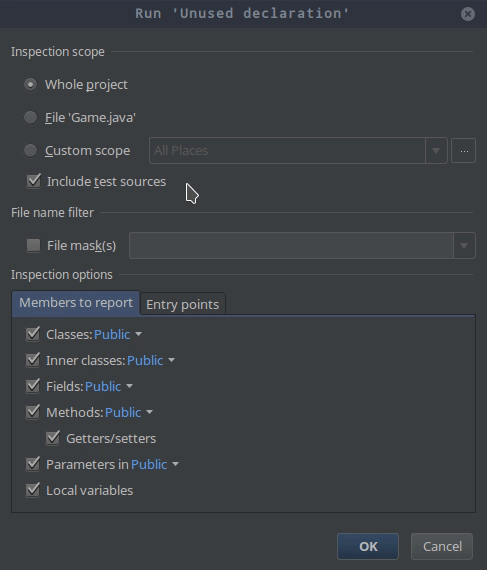This screenshot has width=487, height=570.
Task: Choose the Custom scope radio button
Action: click(x=31, y=150)
